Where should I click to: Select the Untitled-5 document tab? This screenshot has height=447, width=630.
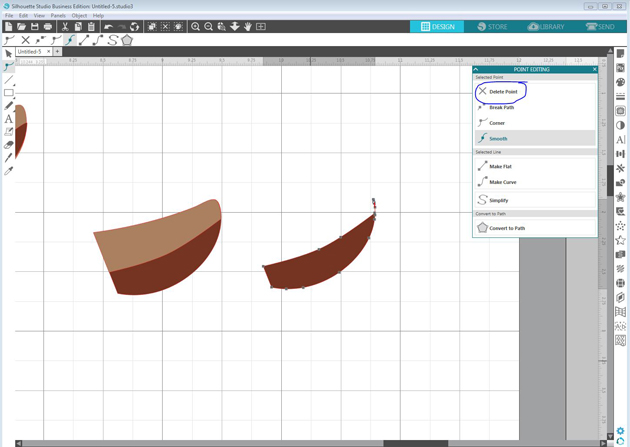[x=30, y=52]
